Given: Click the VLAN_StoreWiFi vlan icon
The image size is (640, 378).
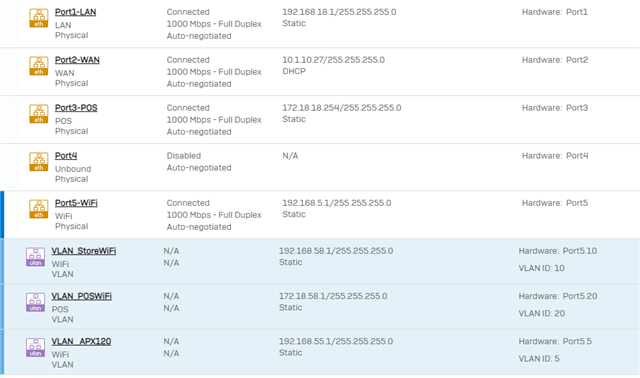Looking at the screenshot, I should tap(36, 257).
